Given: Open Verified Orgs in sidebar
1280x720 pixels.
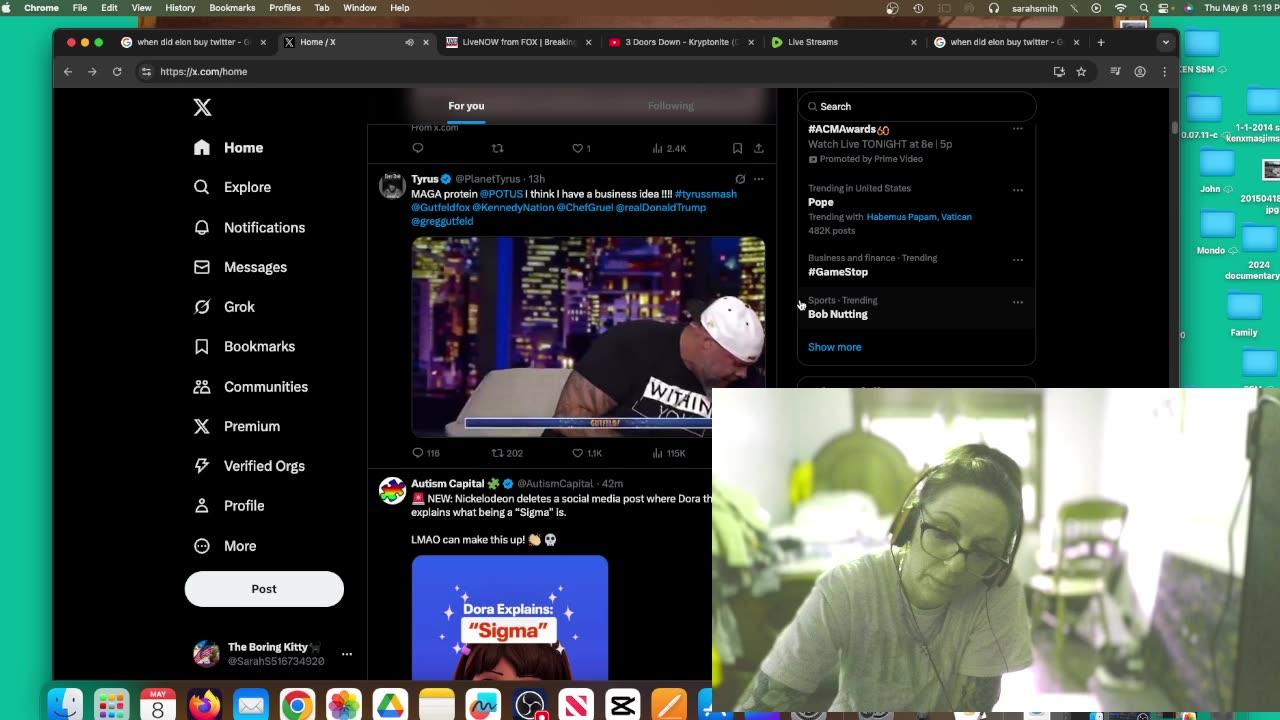Looking at the screenshot, I should 250,466.
